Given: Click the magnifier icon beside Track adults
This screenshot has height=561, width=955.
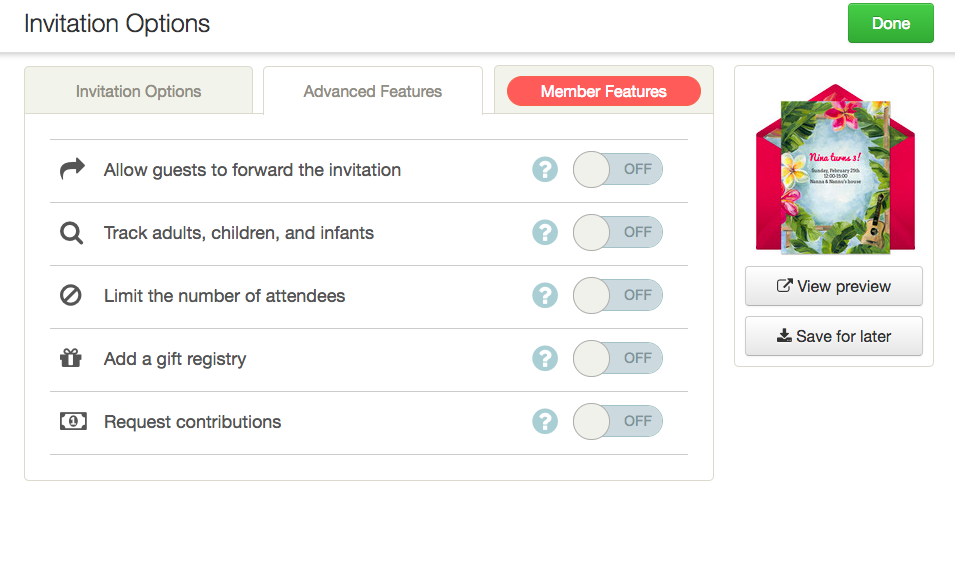Looking at the screenshot, I should pyautogui.click(x=71, y=233).
